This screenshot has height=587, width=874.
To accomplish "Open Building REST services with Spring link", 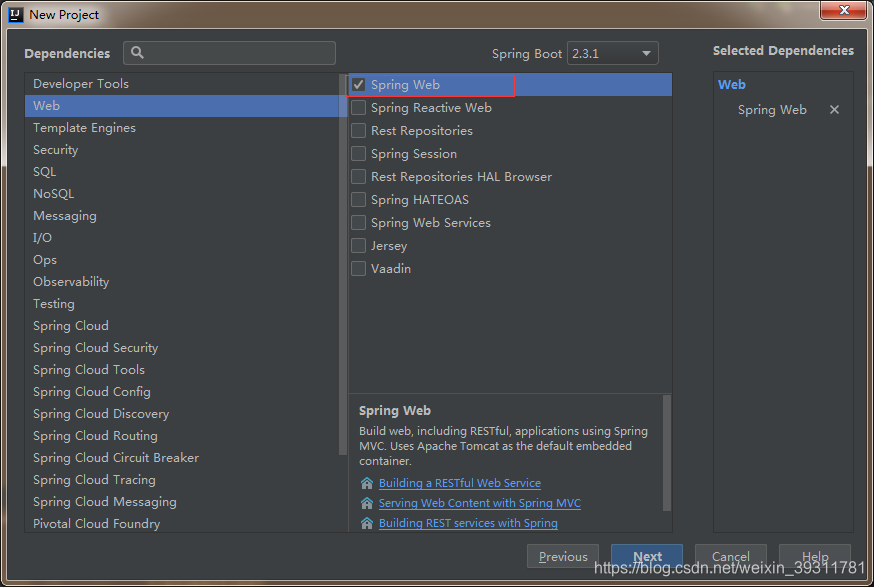I will (468, 523).
